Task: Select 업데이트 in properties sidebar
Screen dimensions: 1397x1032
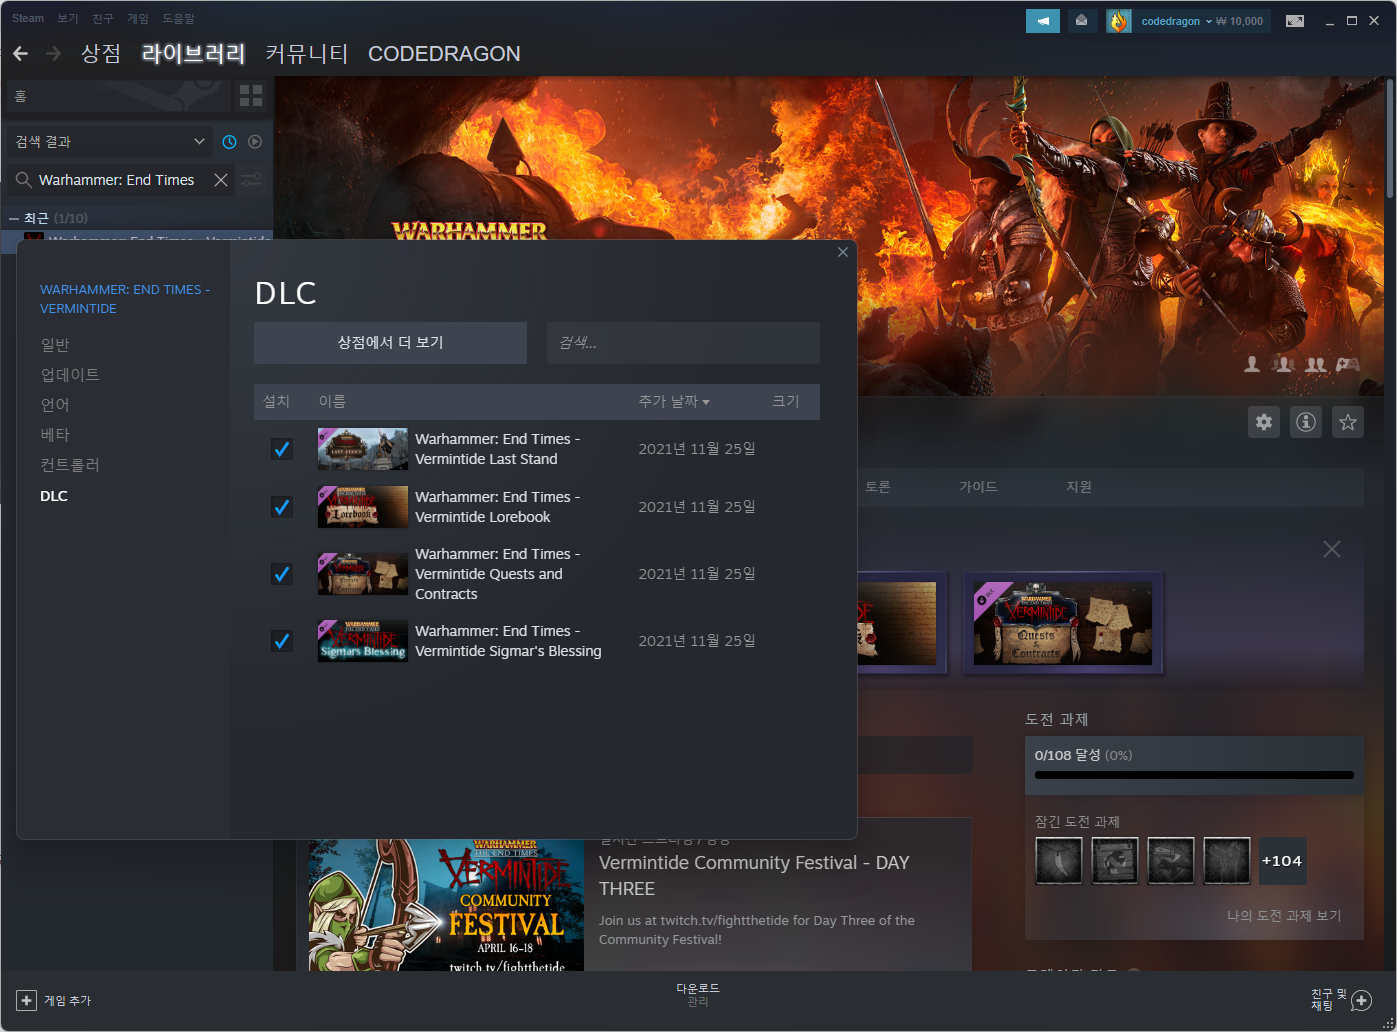Action: 70,375
